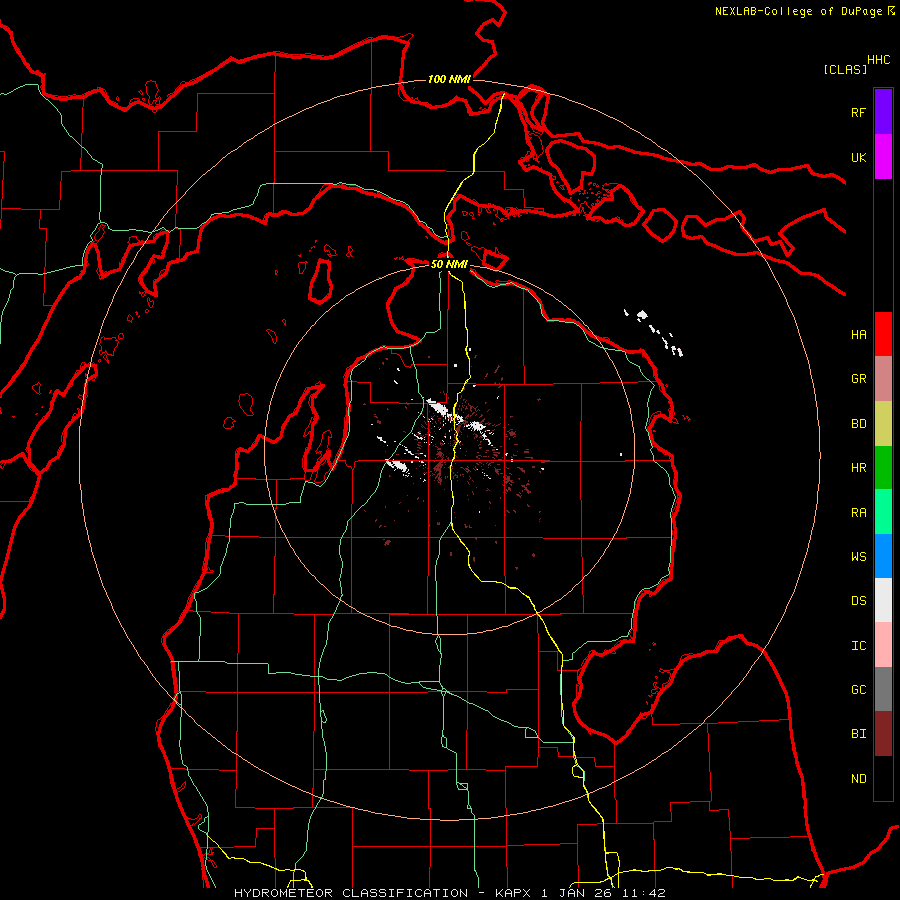This screenshot has height=900, width=900.
Task: Click the UK magenta legend color block
Action: (x=883, y=157)
